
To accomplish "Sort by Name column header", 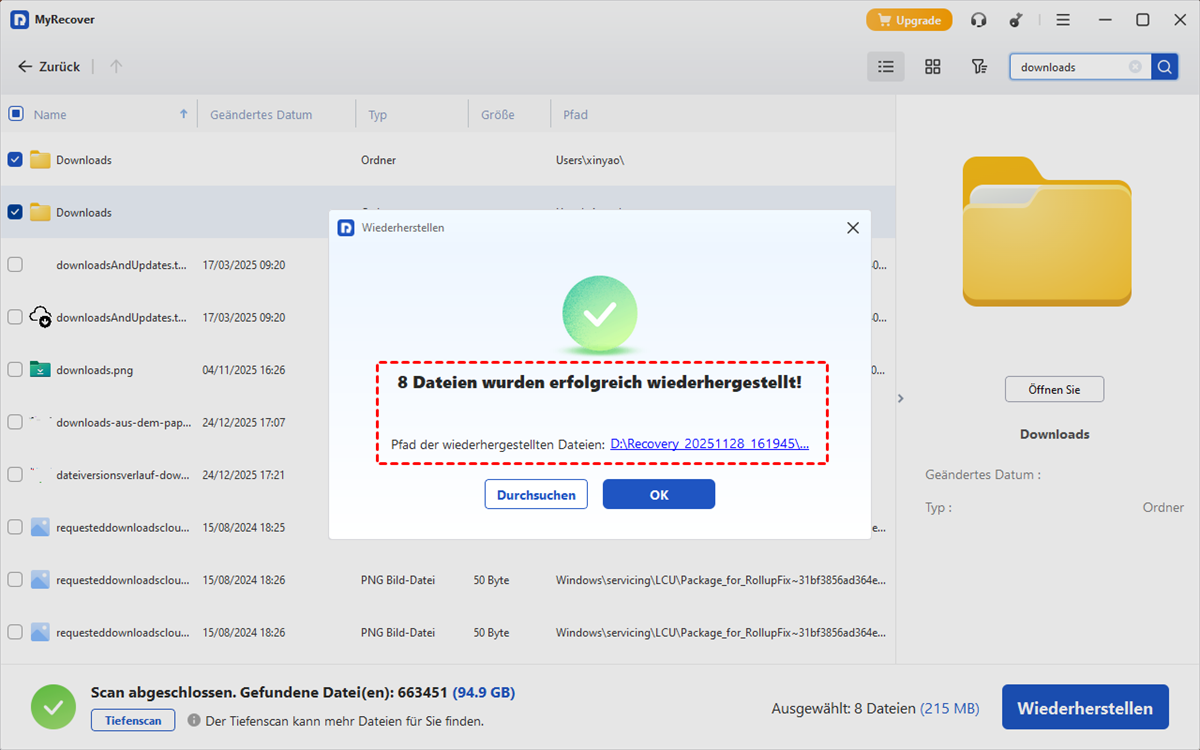I will [x=50, y=115].
